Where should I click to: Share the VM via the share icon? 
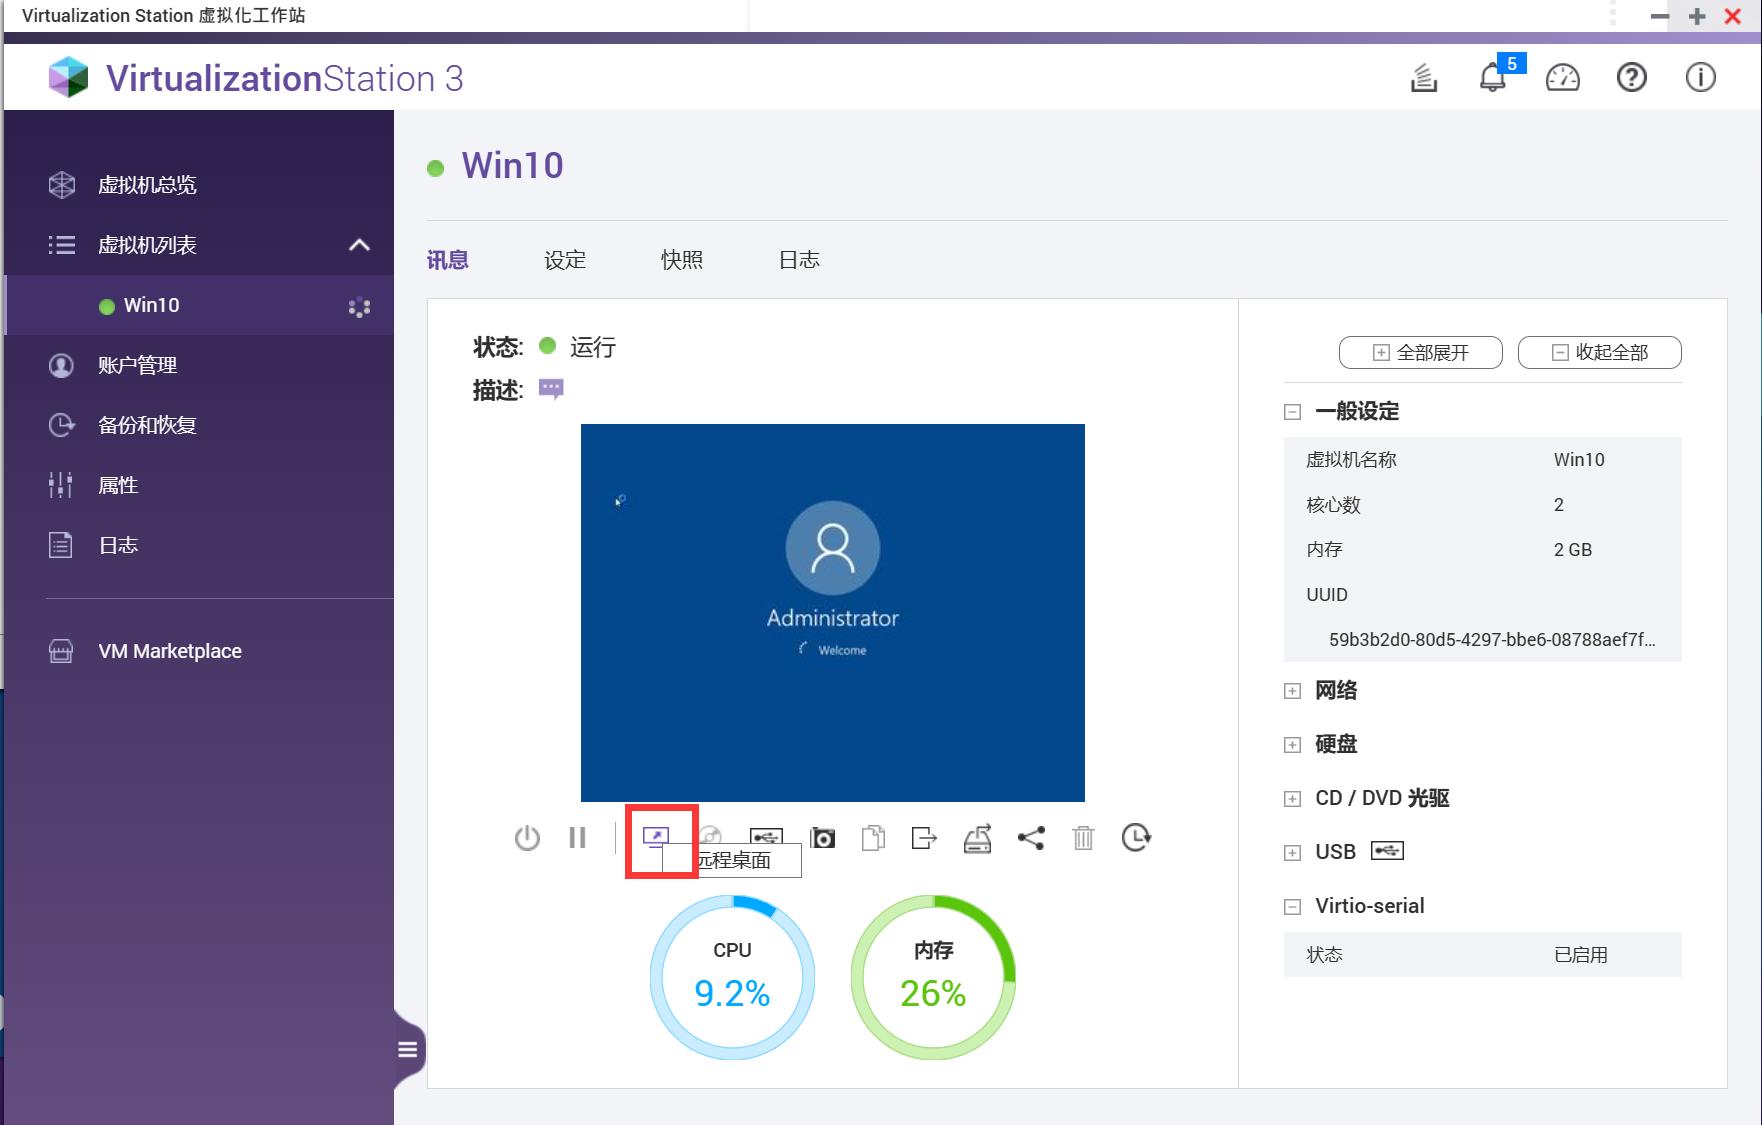point(1032,838)
